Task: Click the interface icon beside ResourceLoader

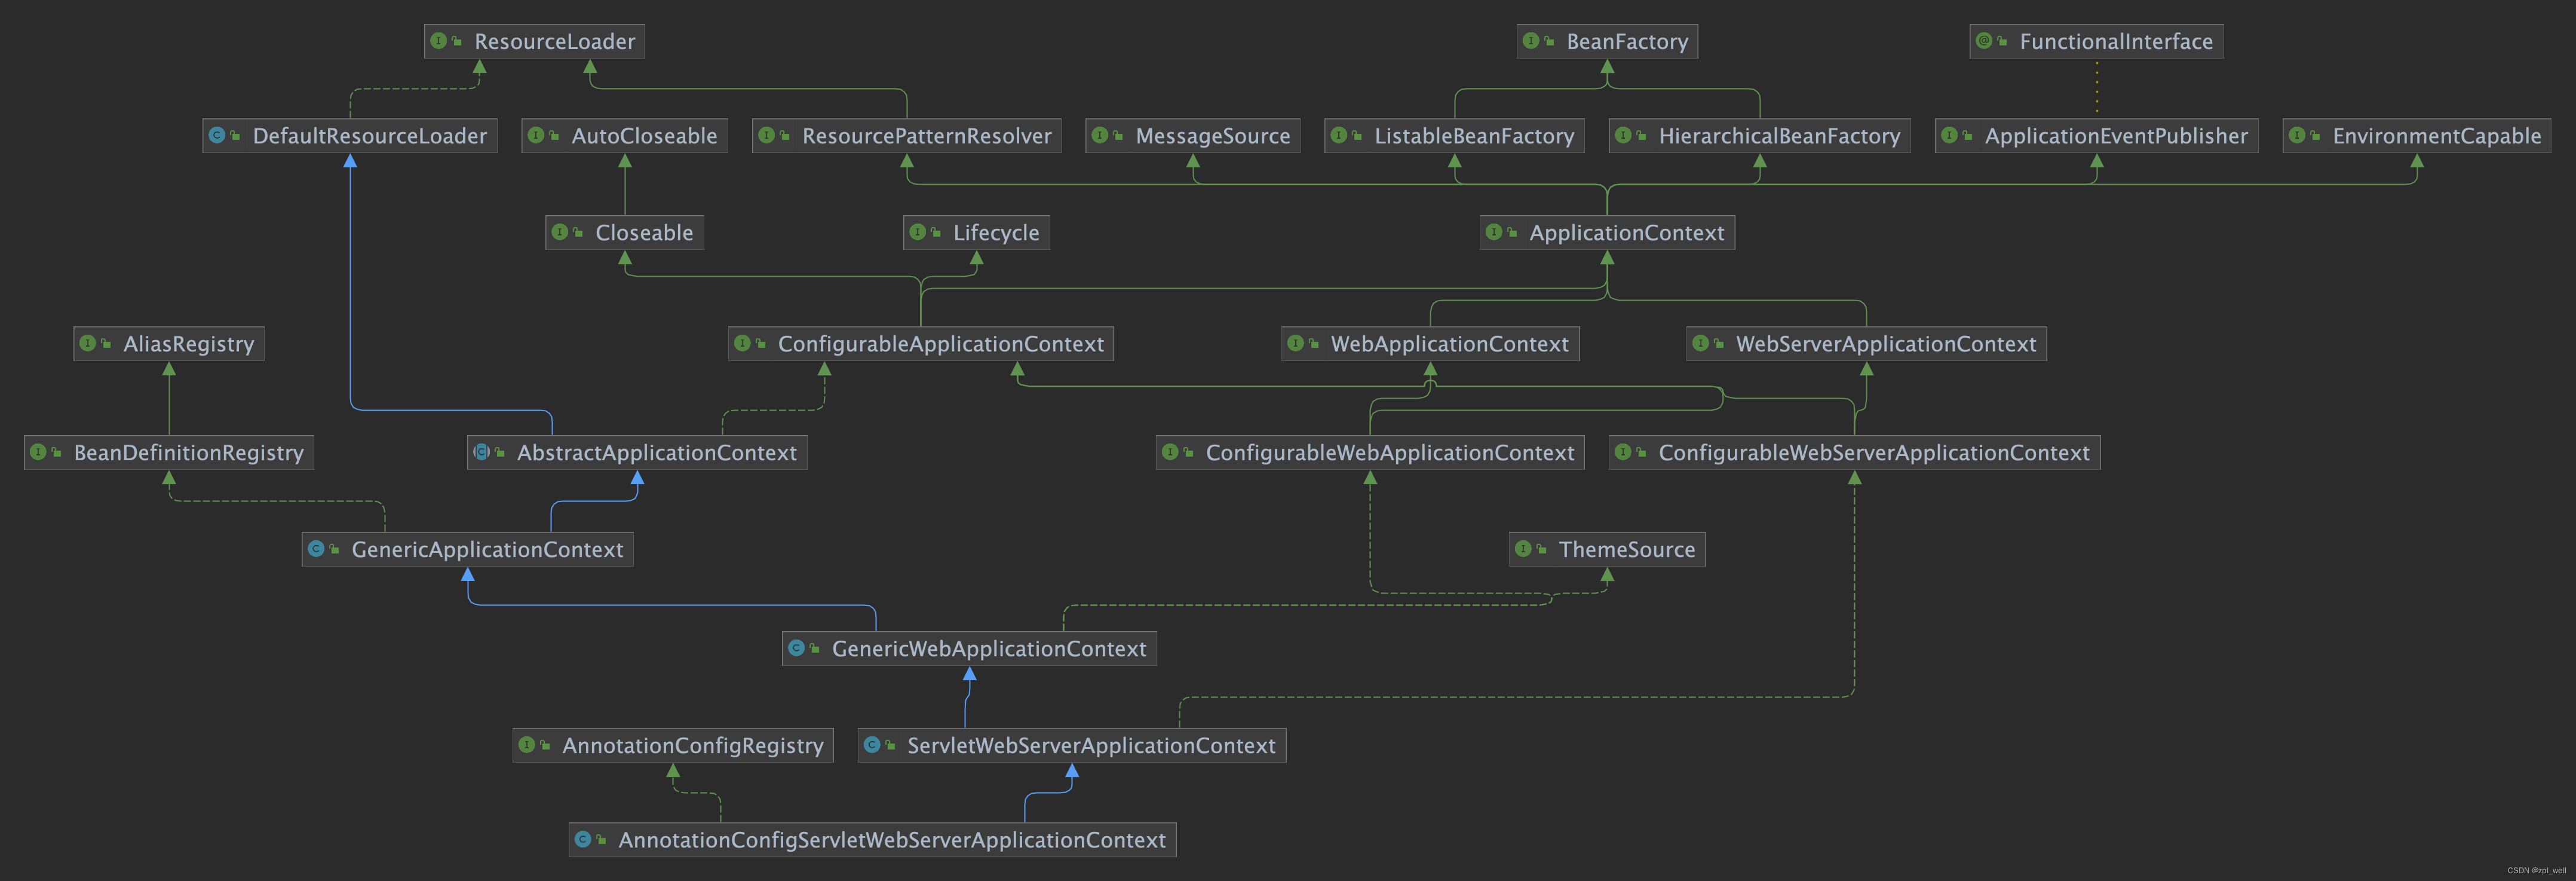Action: point(439,41)
